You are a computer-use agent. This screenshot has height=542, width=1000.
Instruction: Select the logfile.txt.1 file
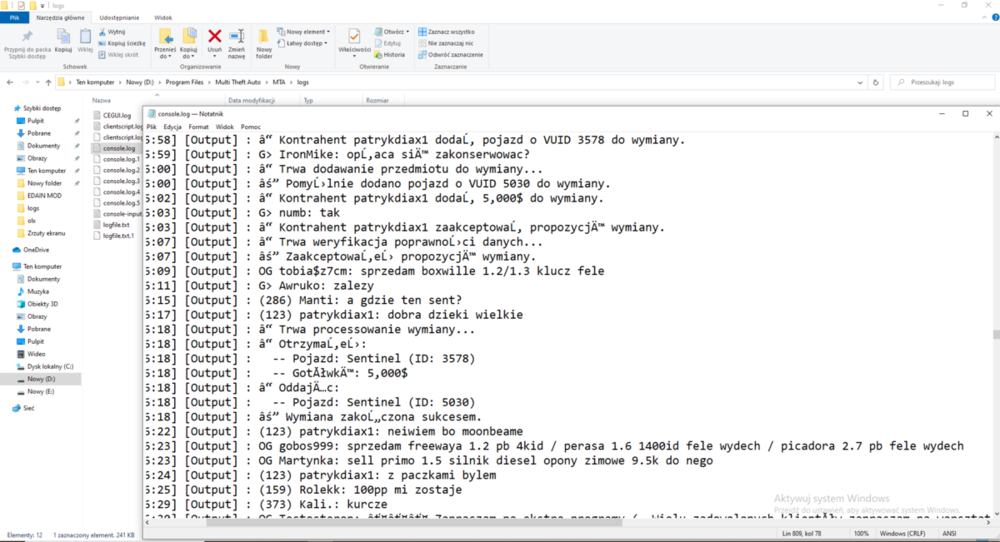coord(117,236)
